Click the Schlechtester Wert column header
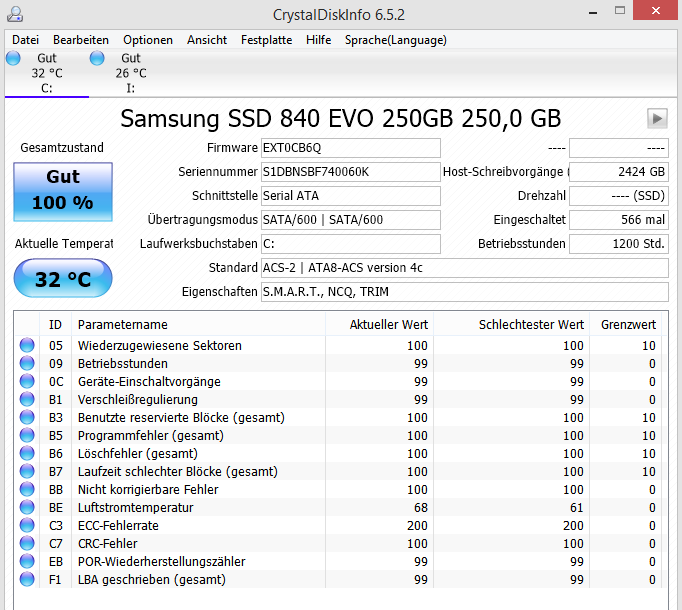682x610 pixels. coord(512,325)
